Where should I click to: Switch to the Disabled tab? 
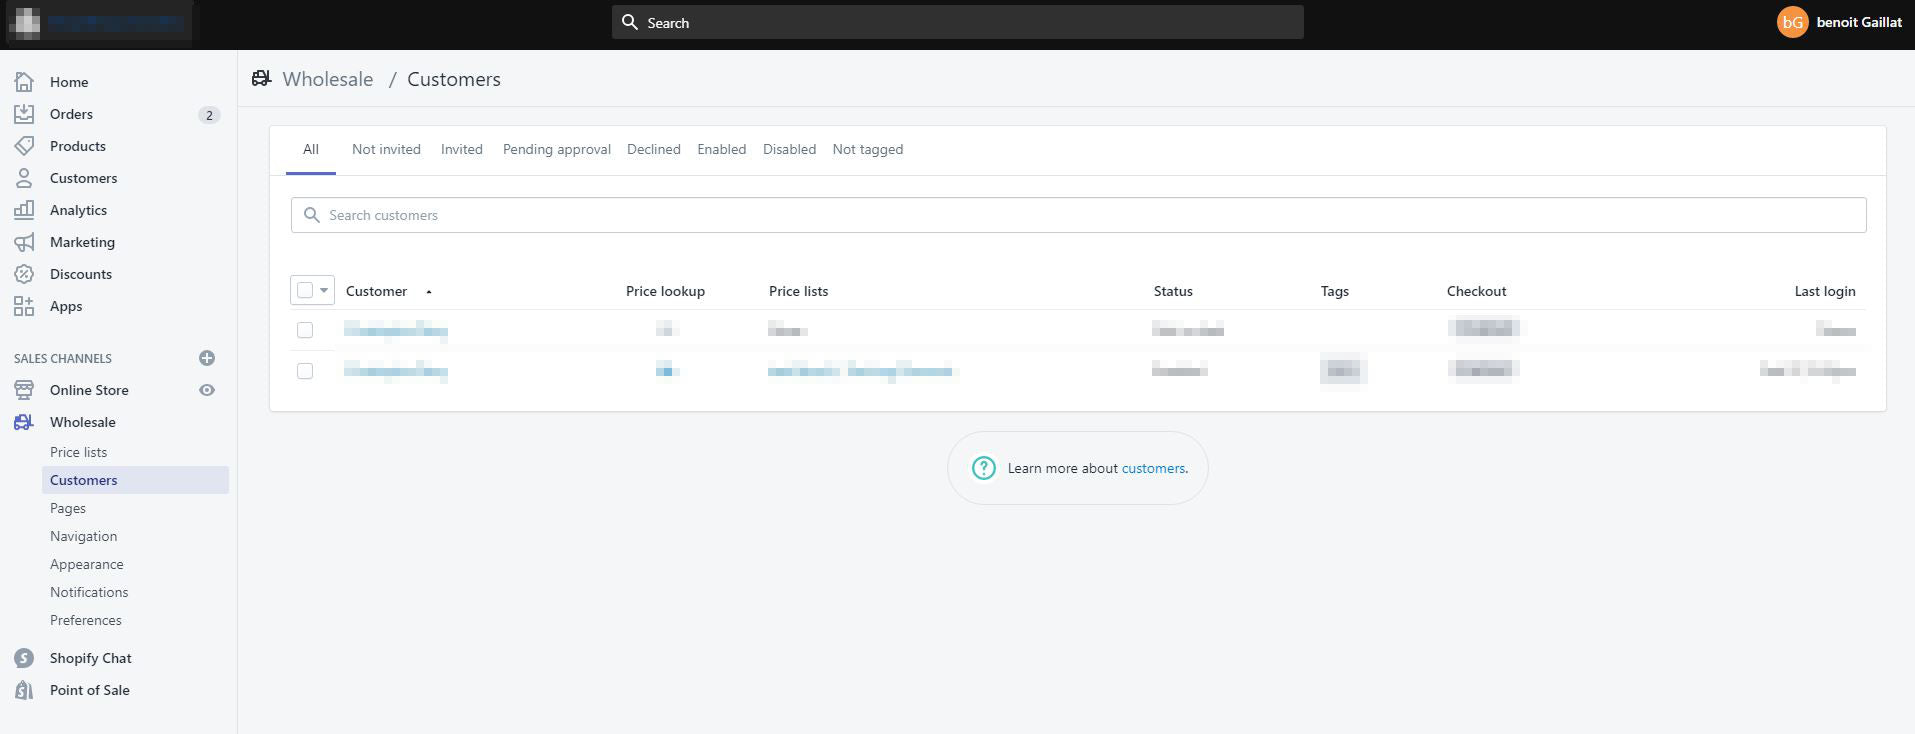(x=789, y=149)
